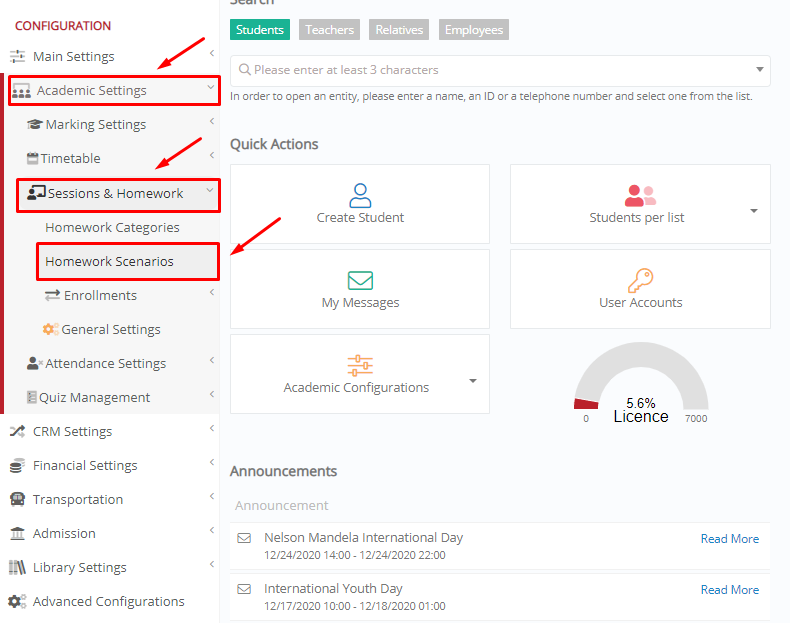790x623 pixels.
Task: Collapse the Sessions & Homework chevron
Action: pos(210,190)
